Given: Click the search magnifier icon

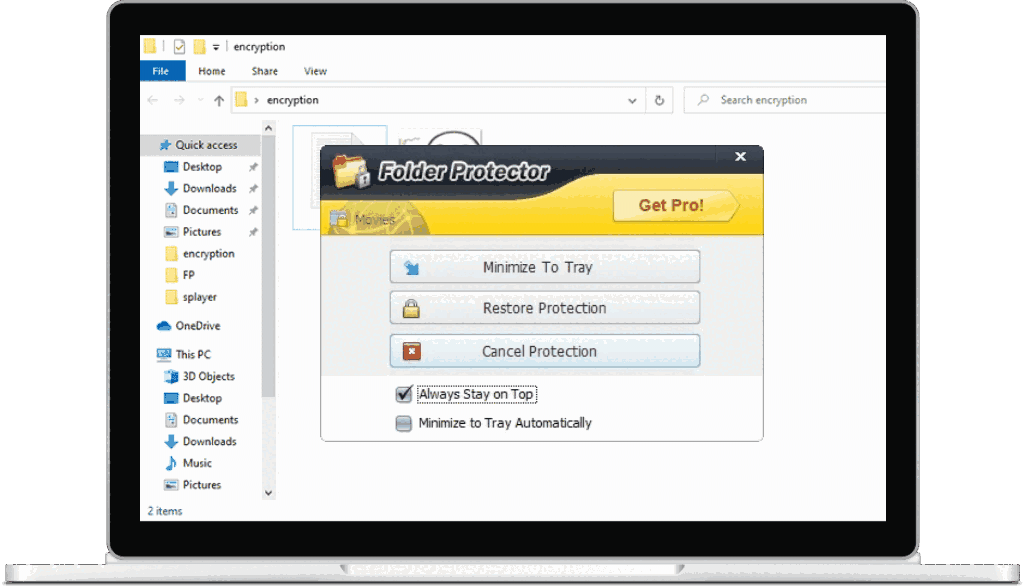Looking at the screenshot, I should pyautogui.click(x=703, y=100).
